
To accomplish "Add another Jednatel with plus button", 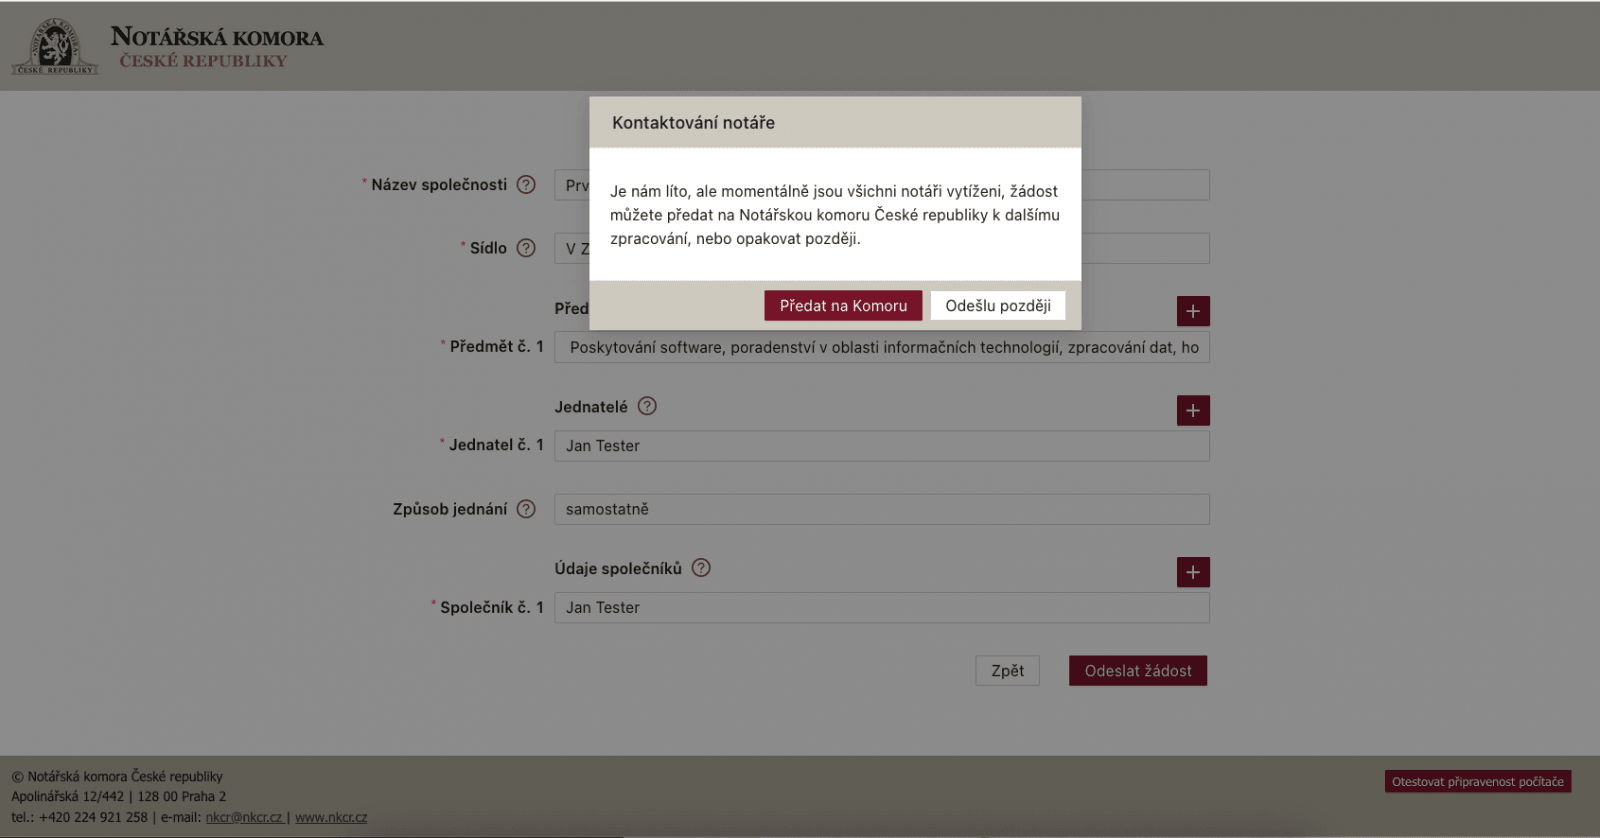I will (1193, 410).
